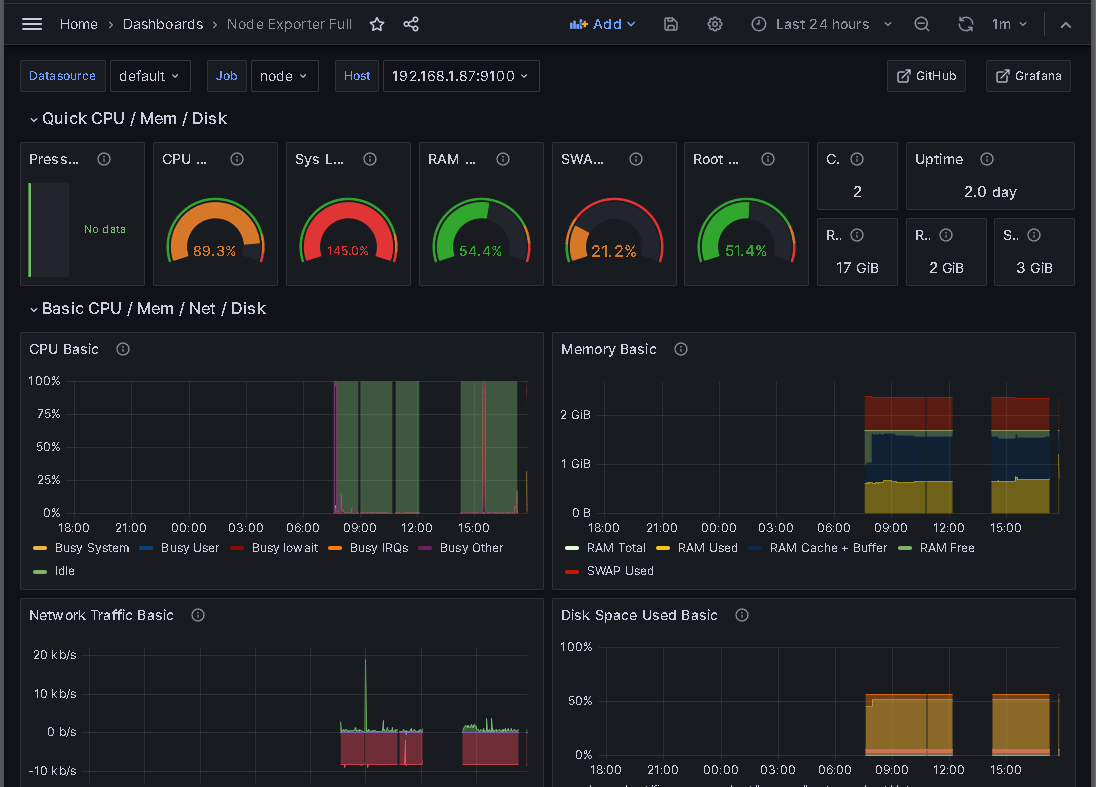Show info for Network Traffic Basic panel
The height and width of the screenshot is (787, 1096).
coord(199,615)
